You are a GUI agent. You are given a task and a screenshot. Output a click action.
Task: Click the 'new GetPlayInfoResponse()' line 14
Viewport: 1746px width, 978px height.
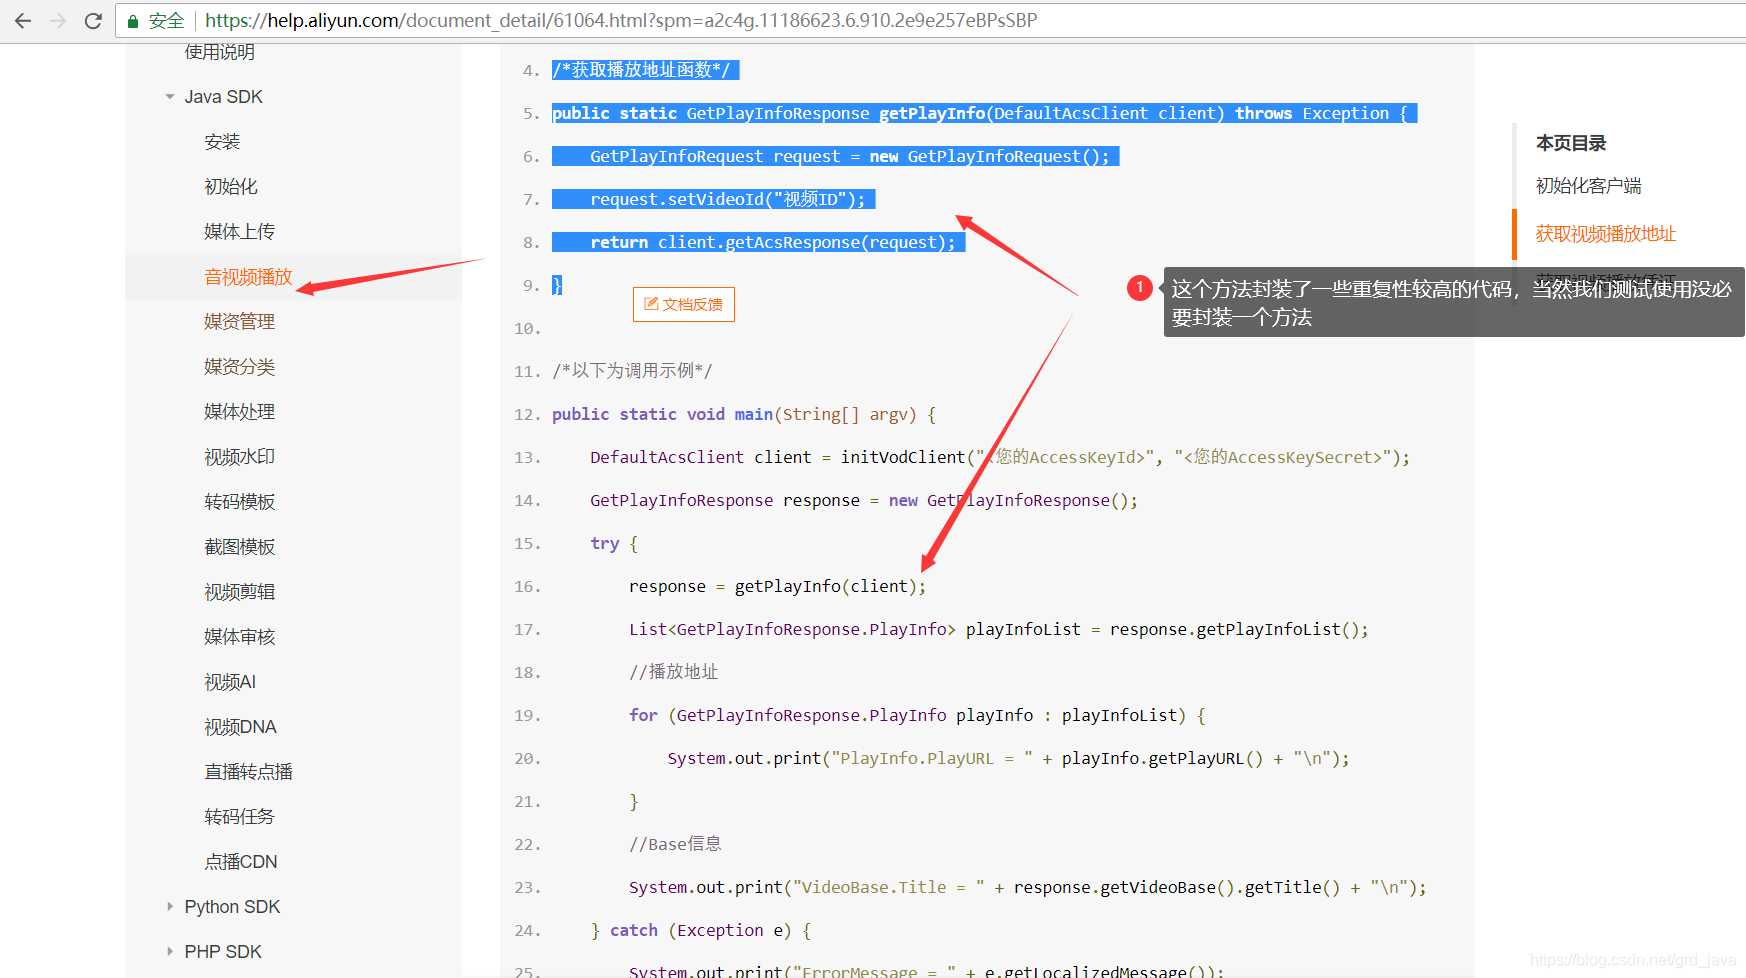pos(864,500)
